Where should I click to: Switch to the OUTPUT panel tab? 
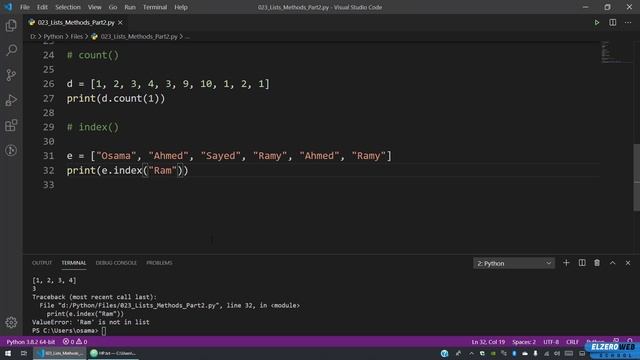[x=42, y=263]
